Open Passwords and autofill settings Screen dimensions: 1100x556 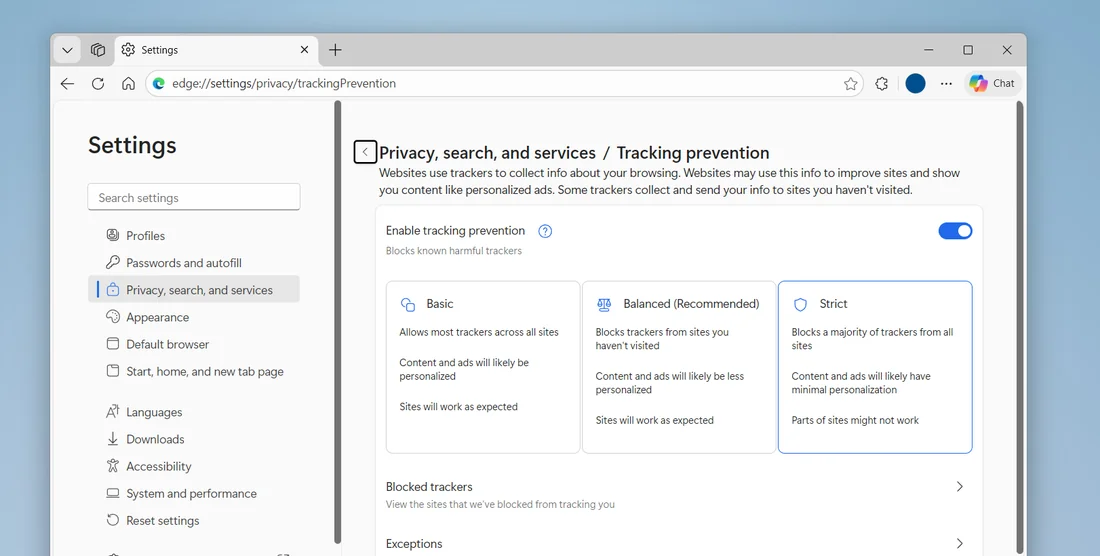[194, 263]
